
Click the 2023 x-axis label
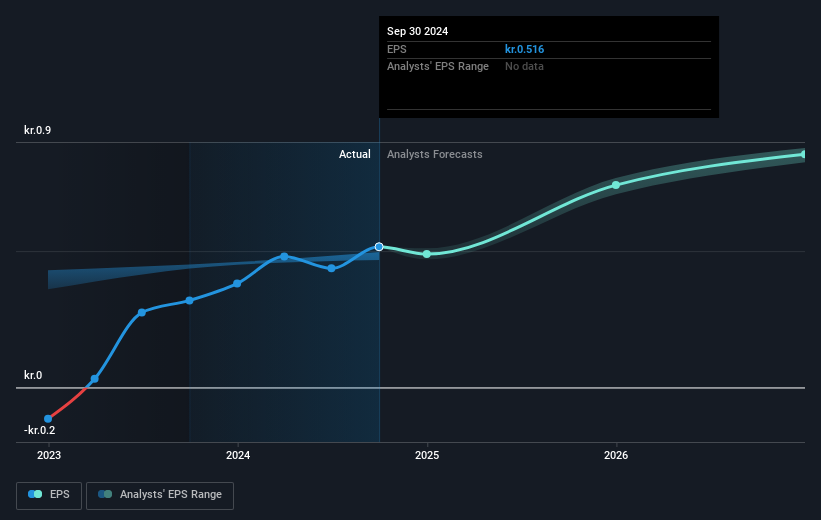click(x=49, y=456)
